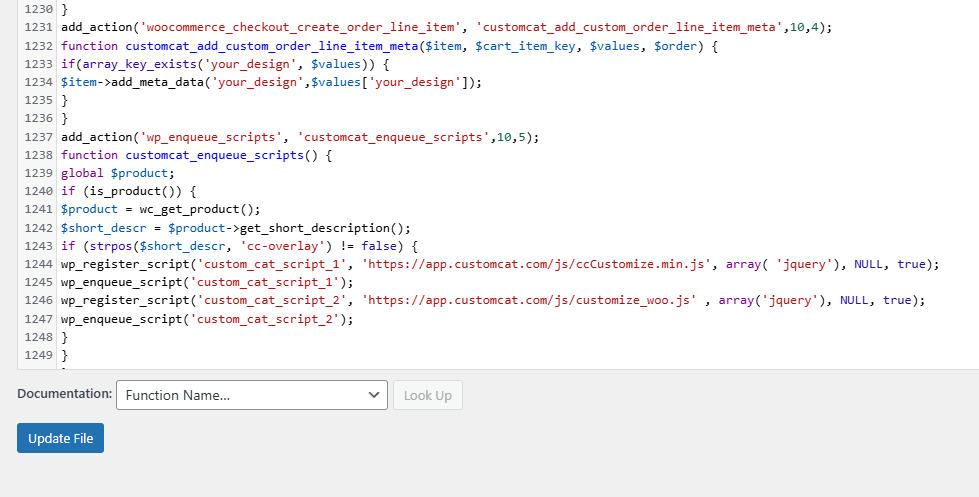Click the NULL keyword on line 1244
Screen dimensions: 979x497
pos(868,264)
